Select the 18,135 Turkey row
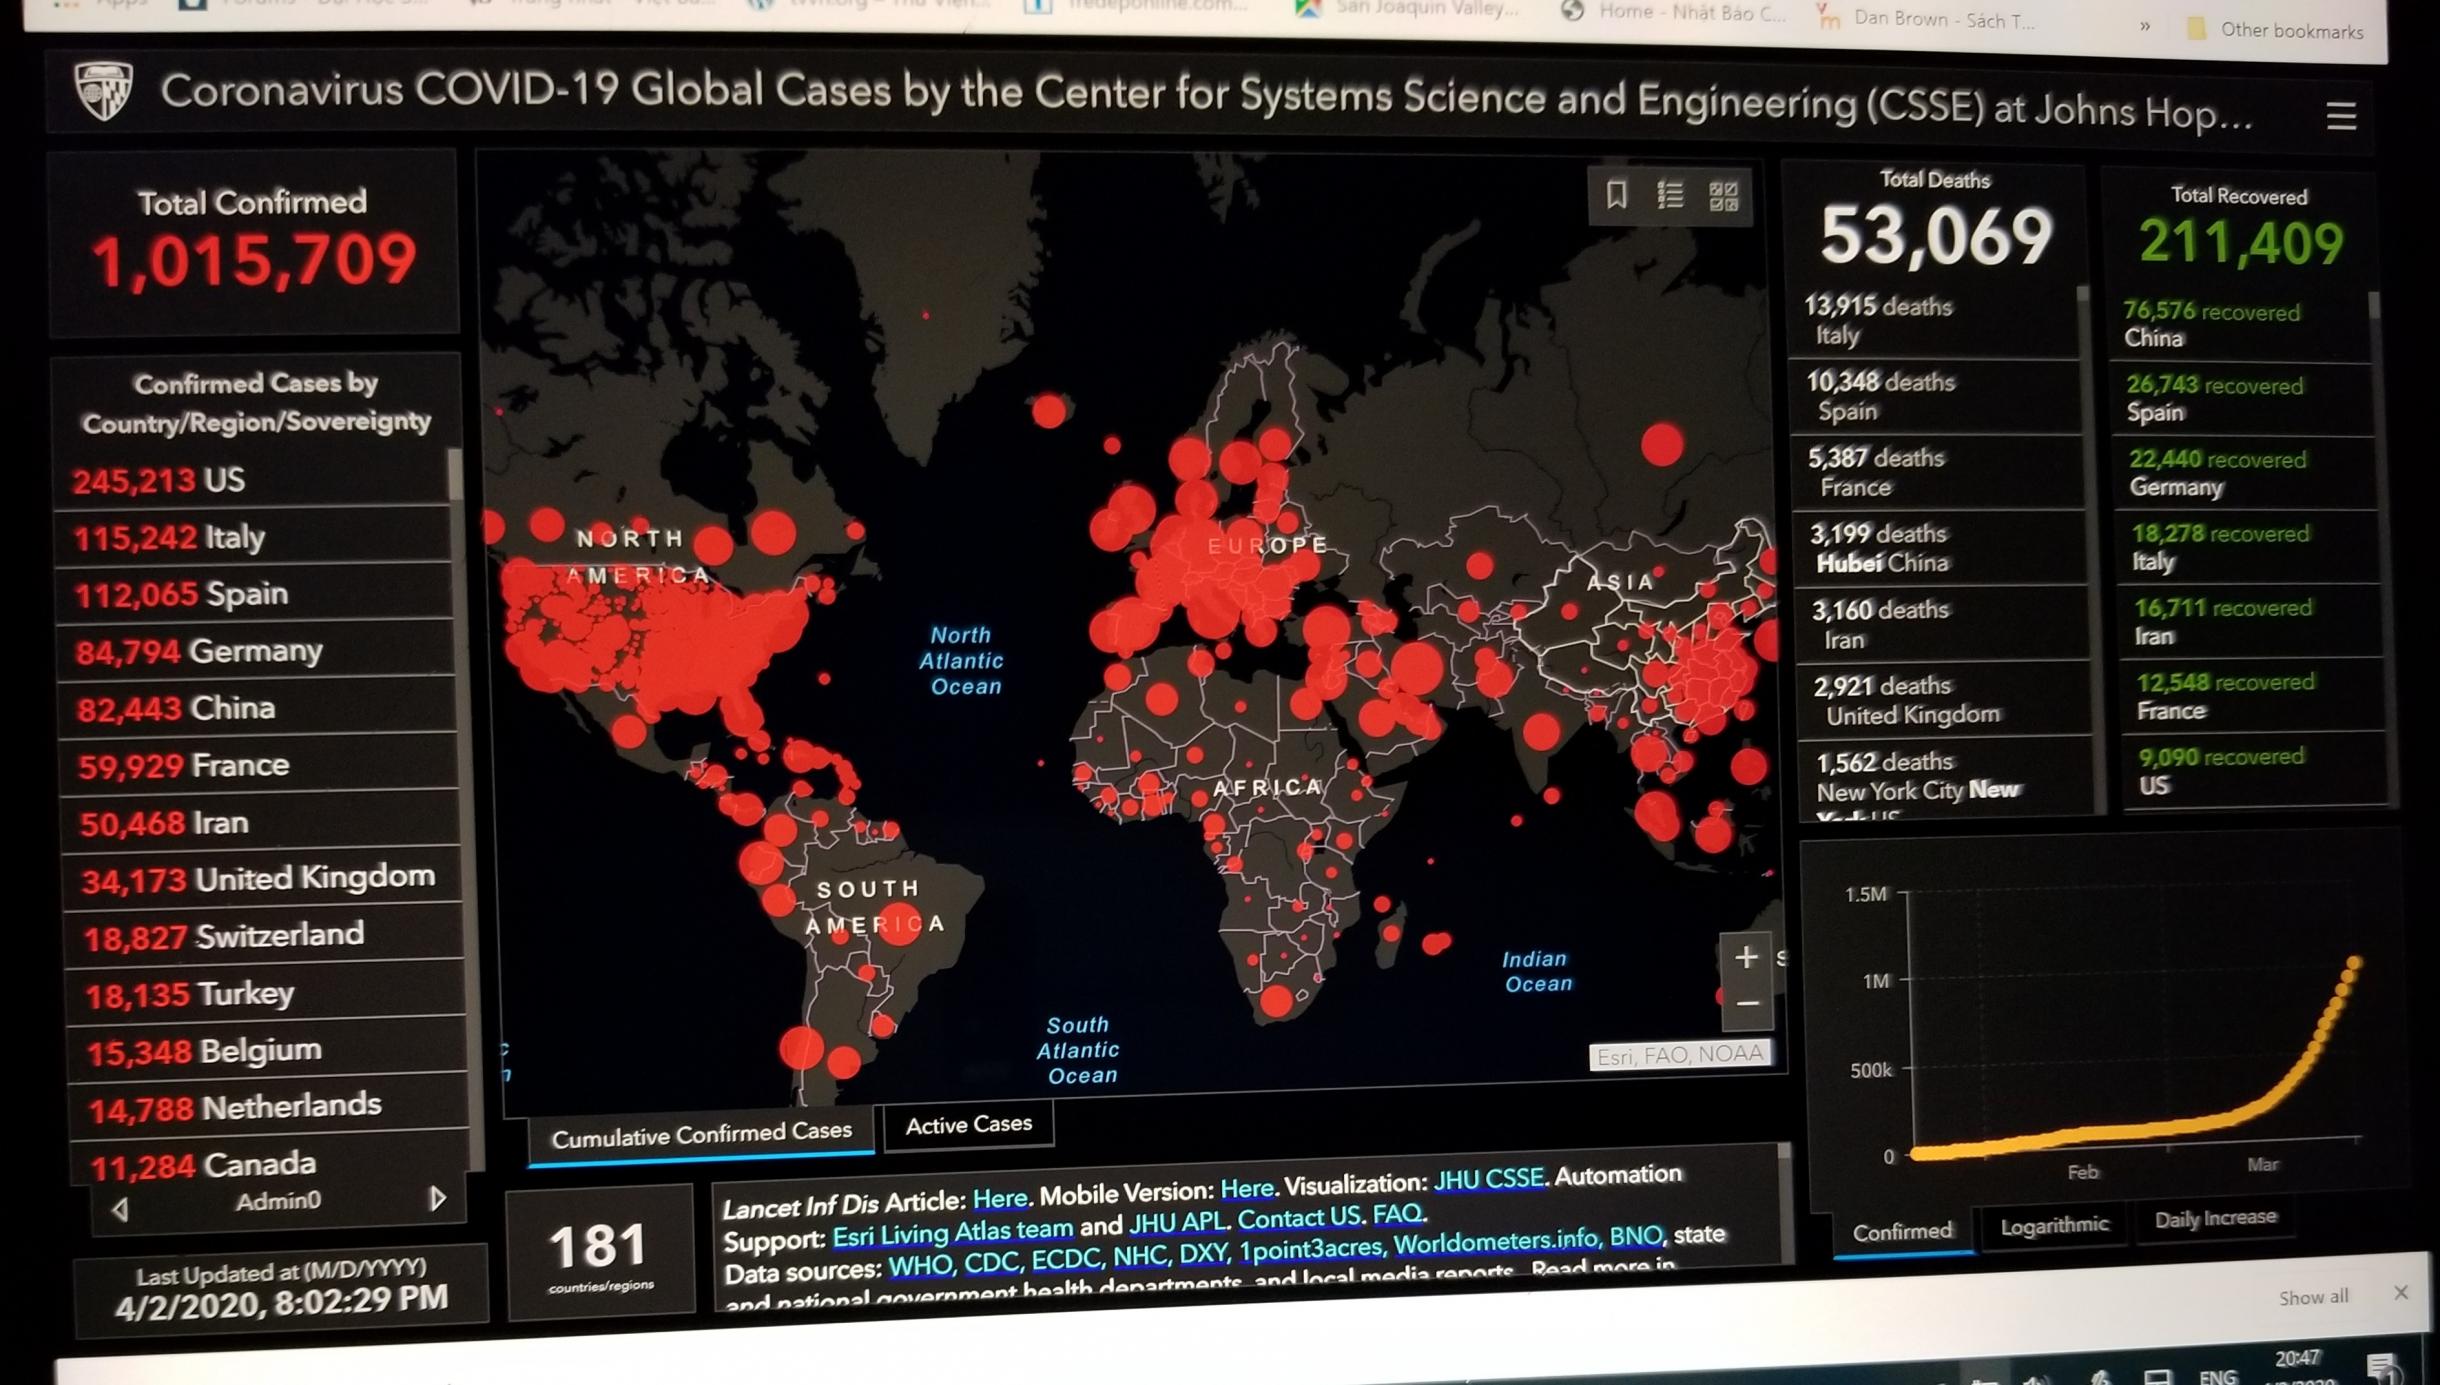This screenshot has width=2440, height=1385. (x=266, y=994)
